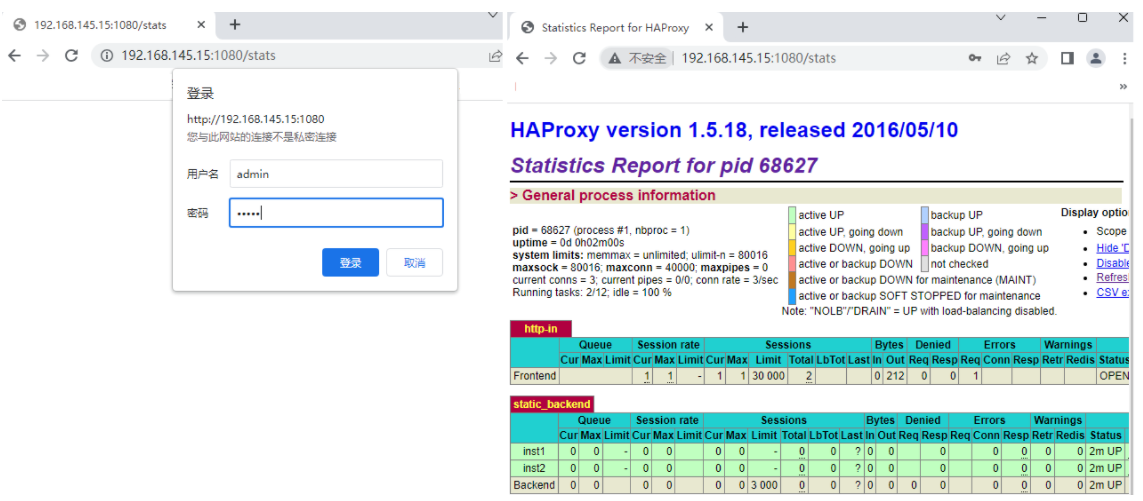Click the 3 000 limit cell in Backend row

pyautogui.click(x=765, y=485)
